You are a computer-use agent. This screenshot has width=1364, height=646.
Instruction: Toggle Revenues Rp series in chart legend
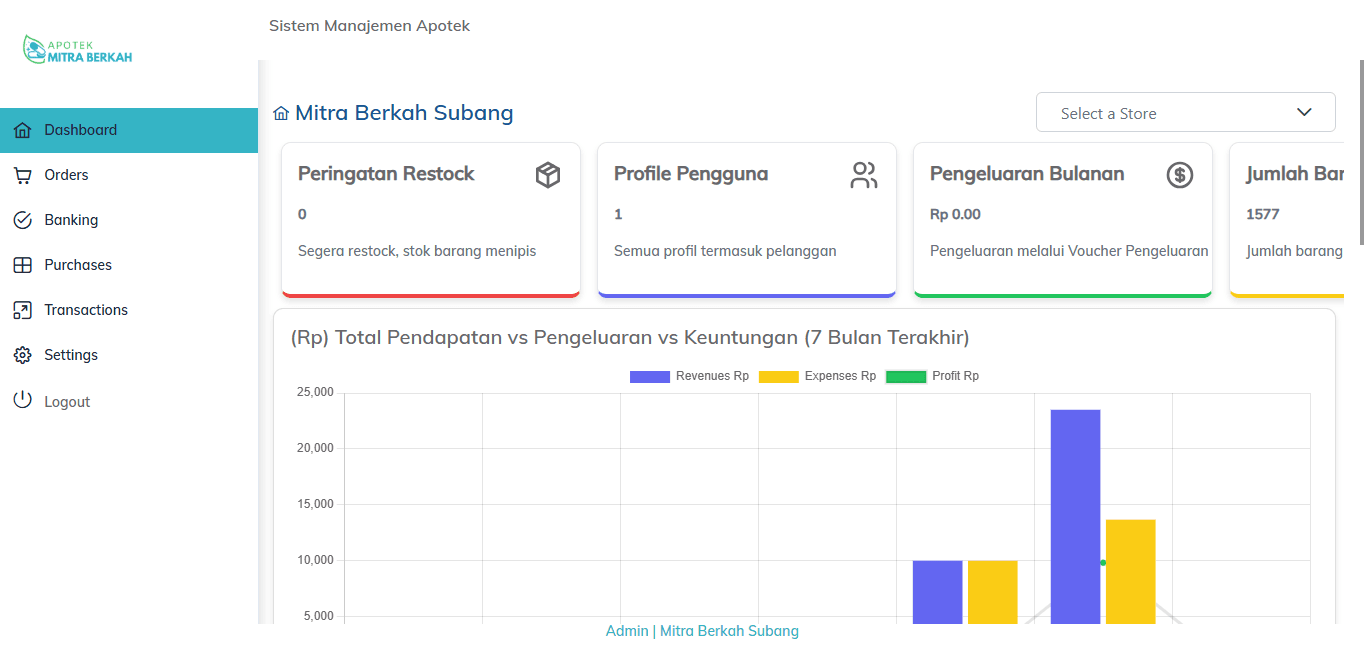[690, 376]
